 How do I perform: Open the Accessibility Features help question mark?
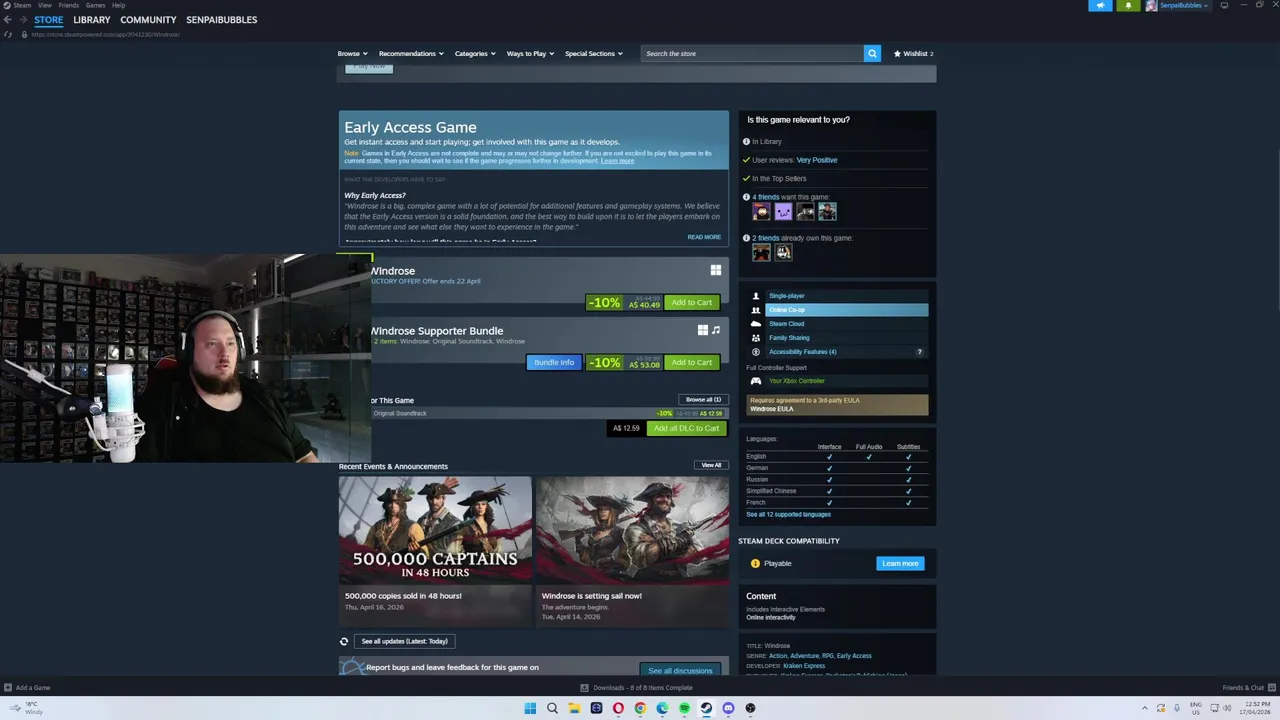(x=919, y=352)
